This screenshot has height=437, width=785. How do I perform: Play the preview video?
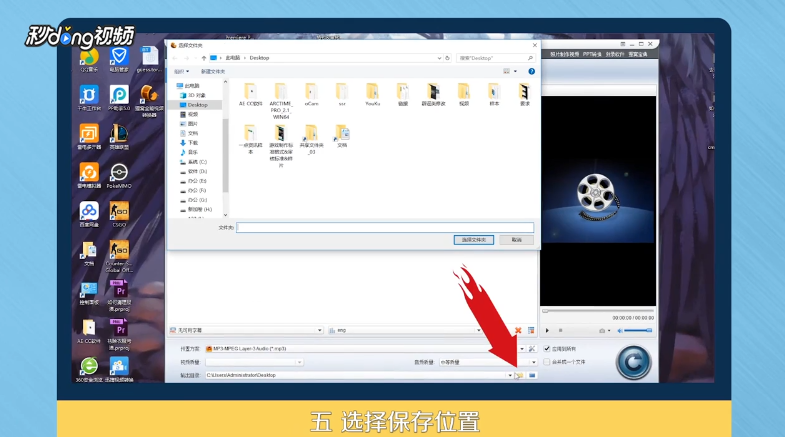coord(547,330)
